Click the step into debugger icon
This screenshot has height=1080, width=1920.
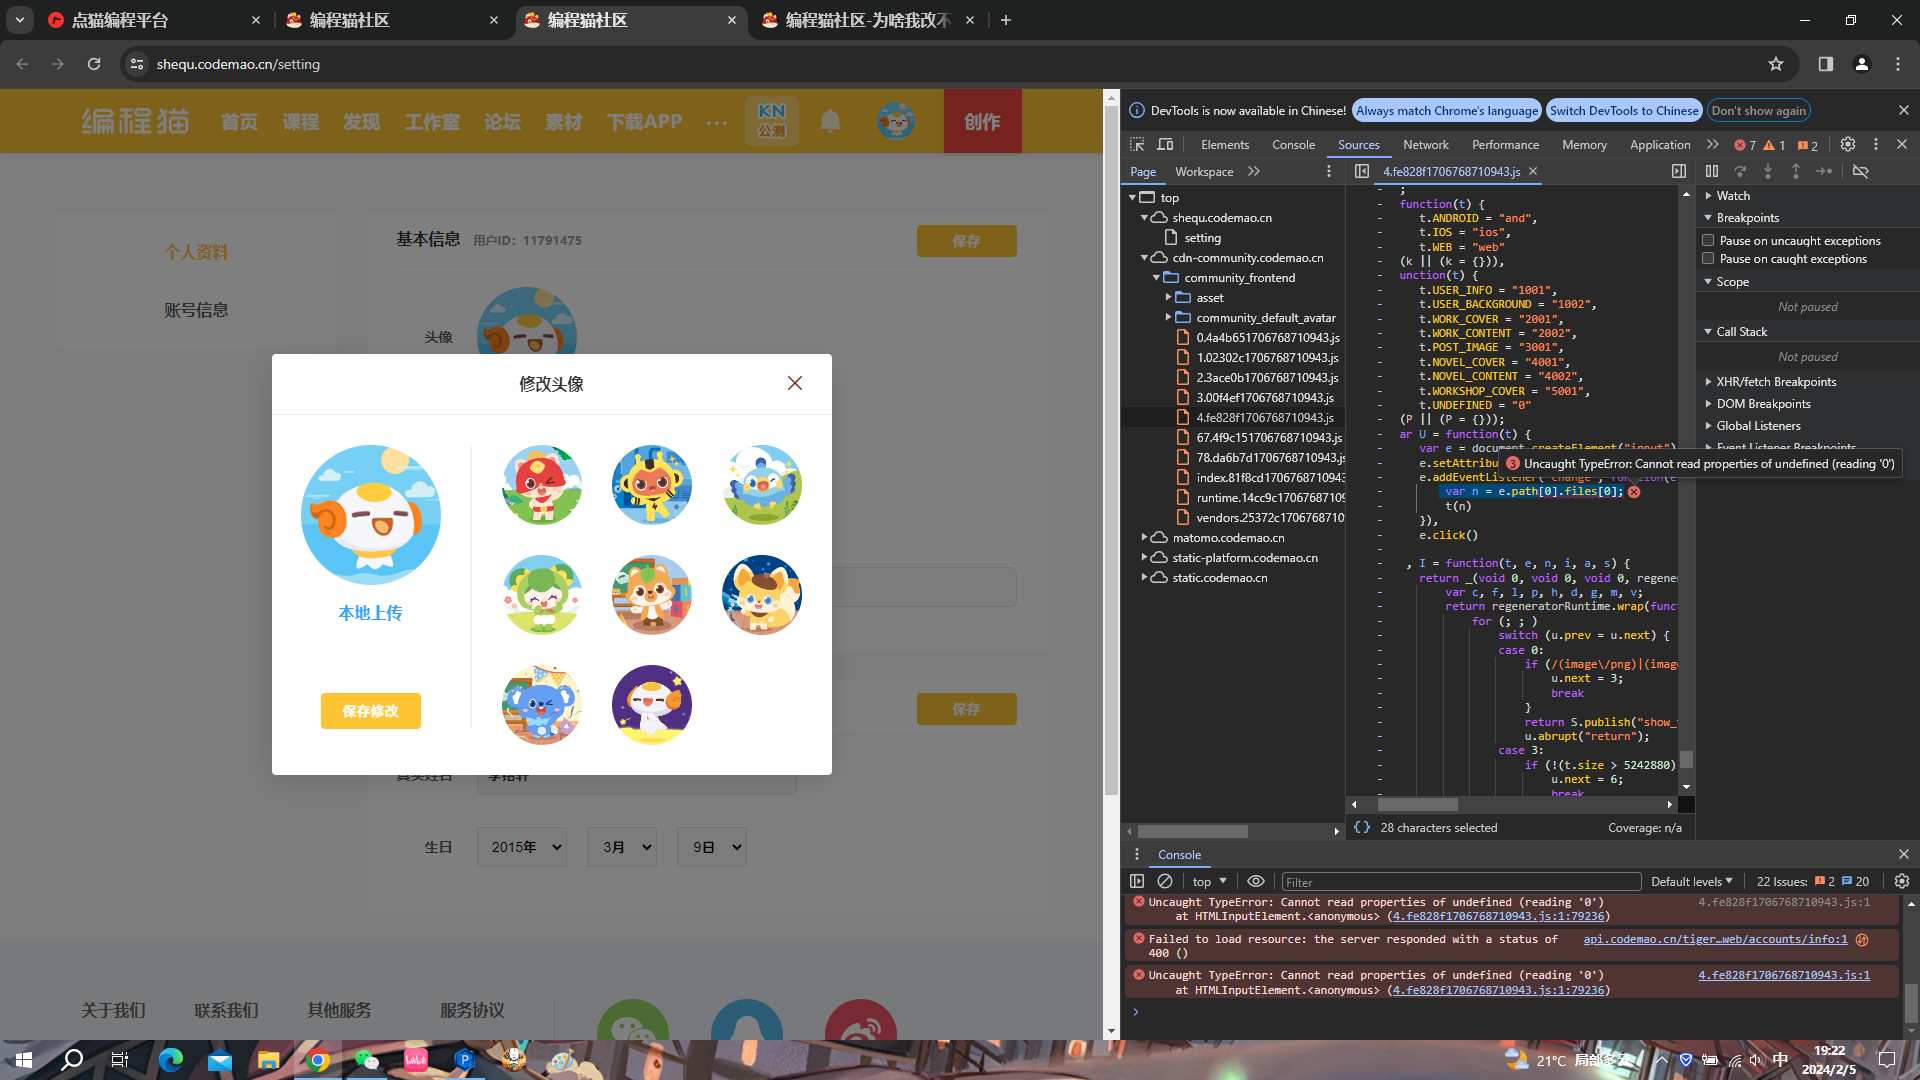click(1768, 171)
